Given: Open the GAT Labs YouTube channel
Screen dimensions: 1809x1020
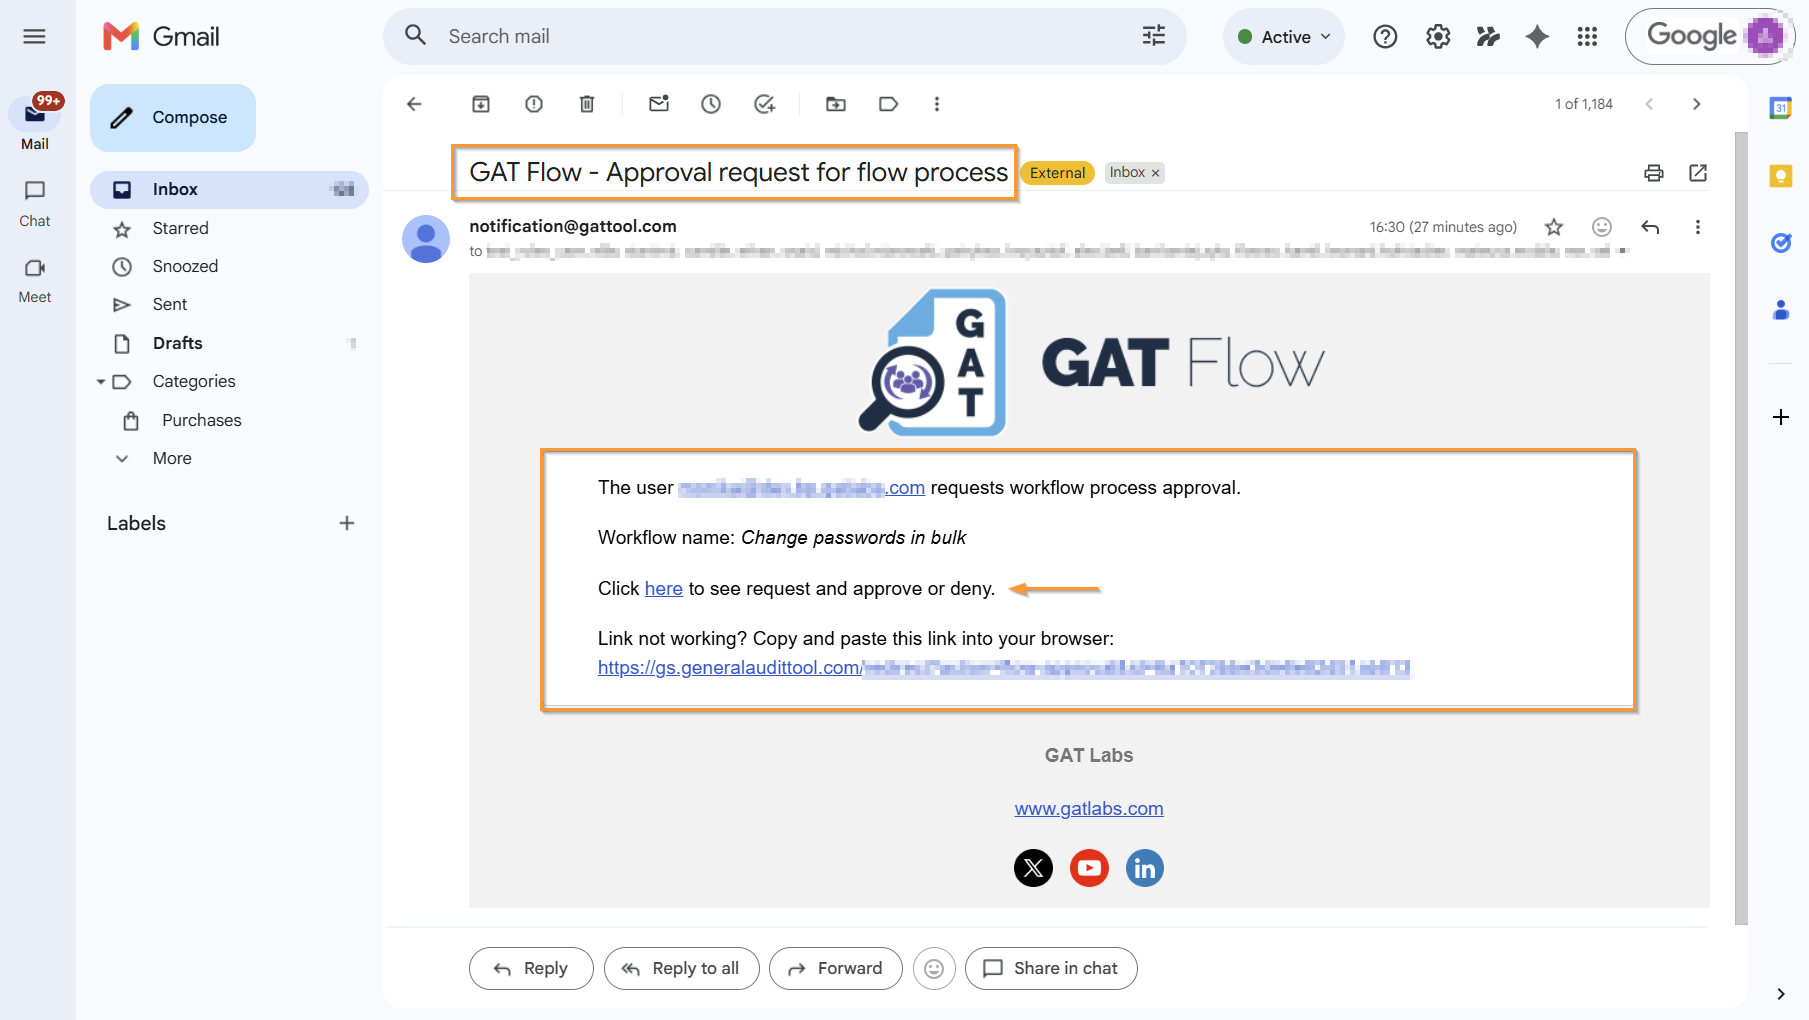Looking at the screenshot, I should click(1089, 868).
